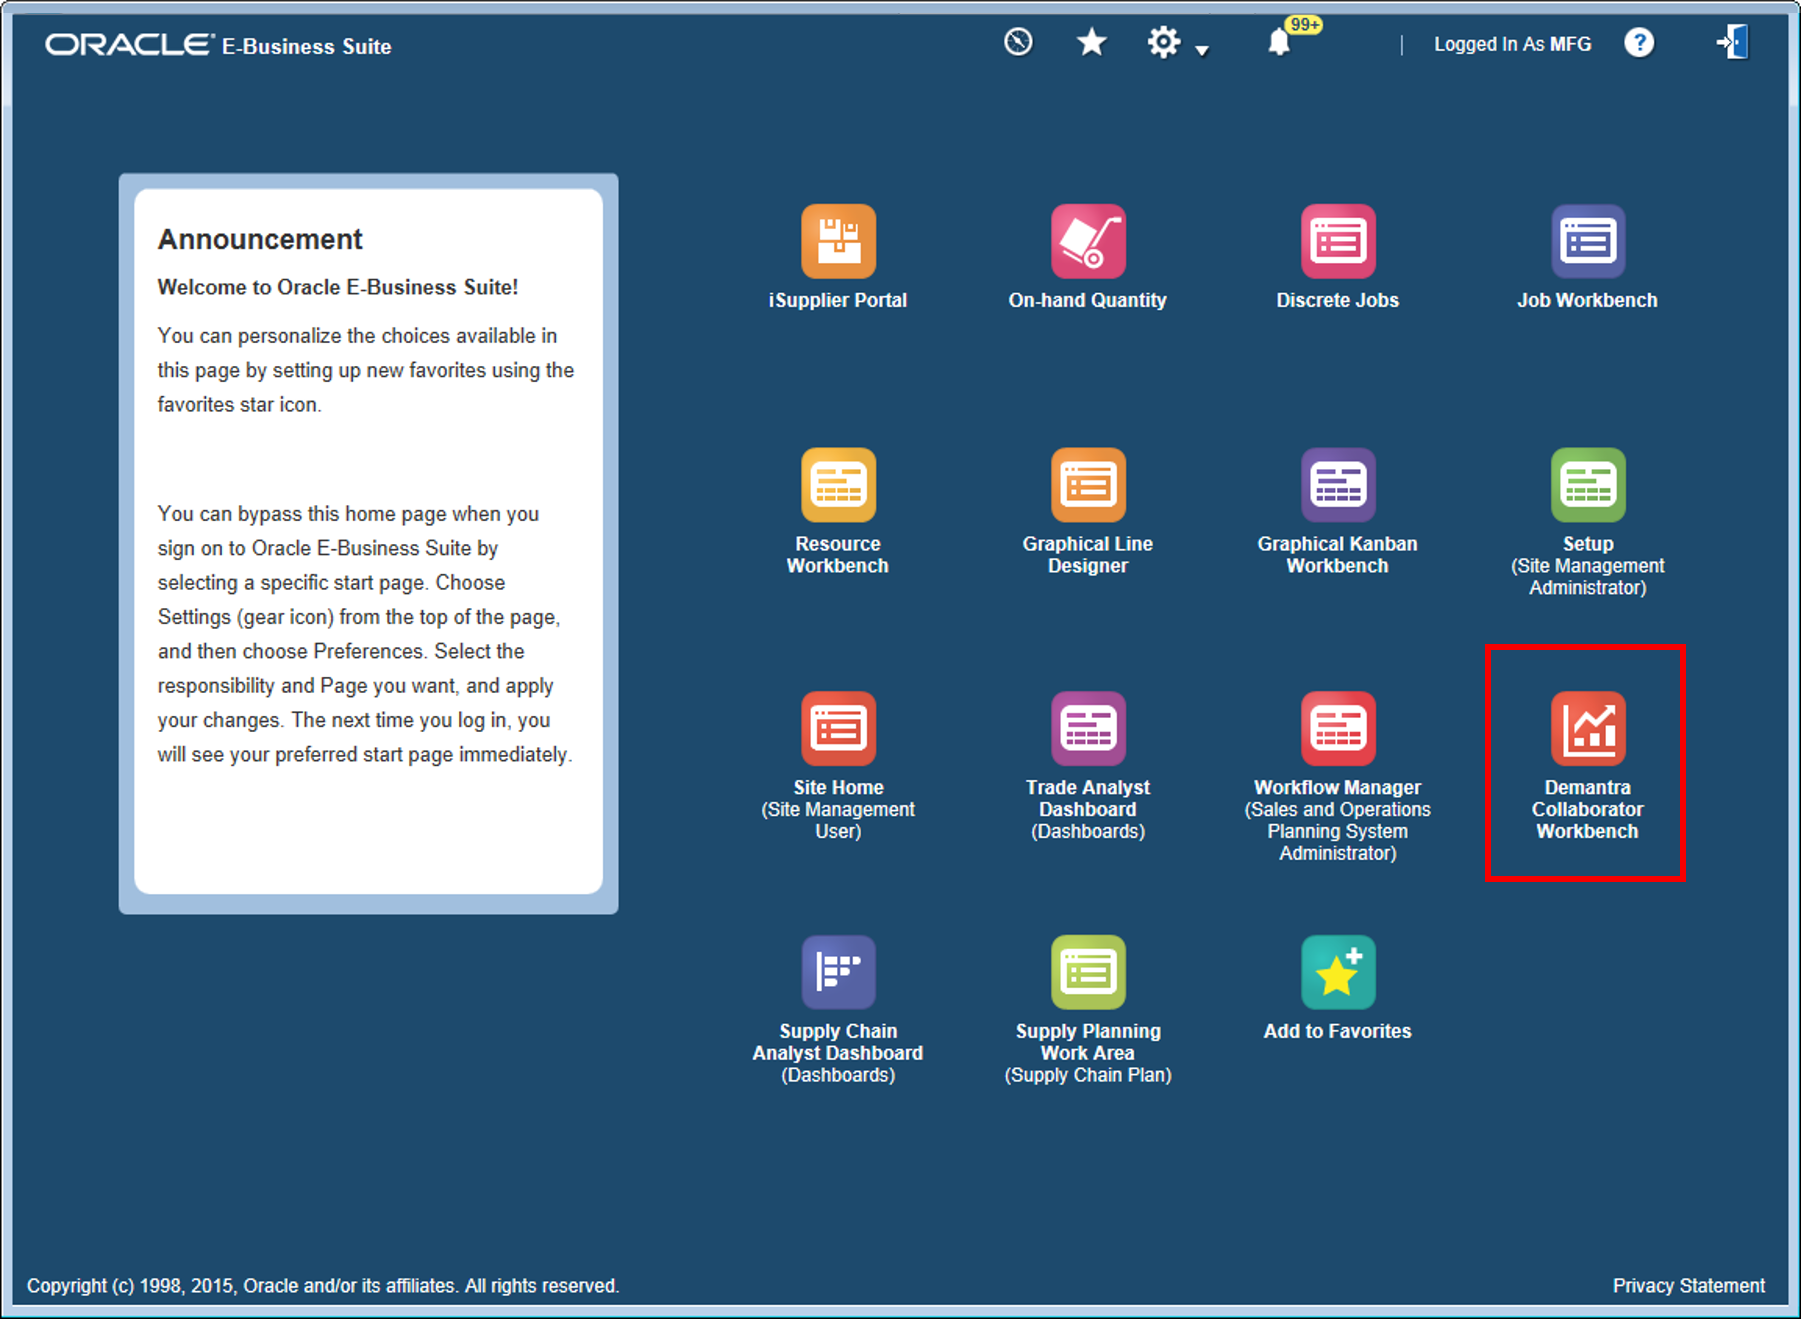Image resolution: width=1801 pixels, height=1319 pixels.
Task: Open the Favorites star menu
Action: [1091, 43]
